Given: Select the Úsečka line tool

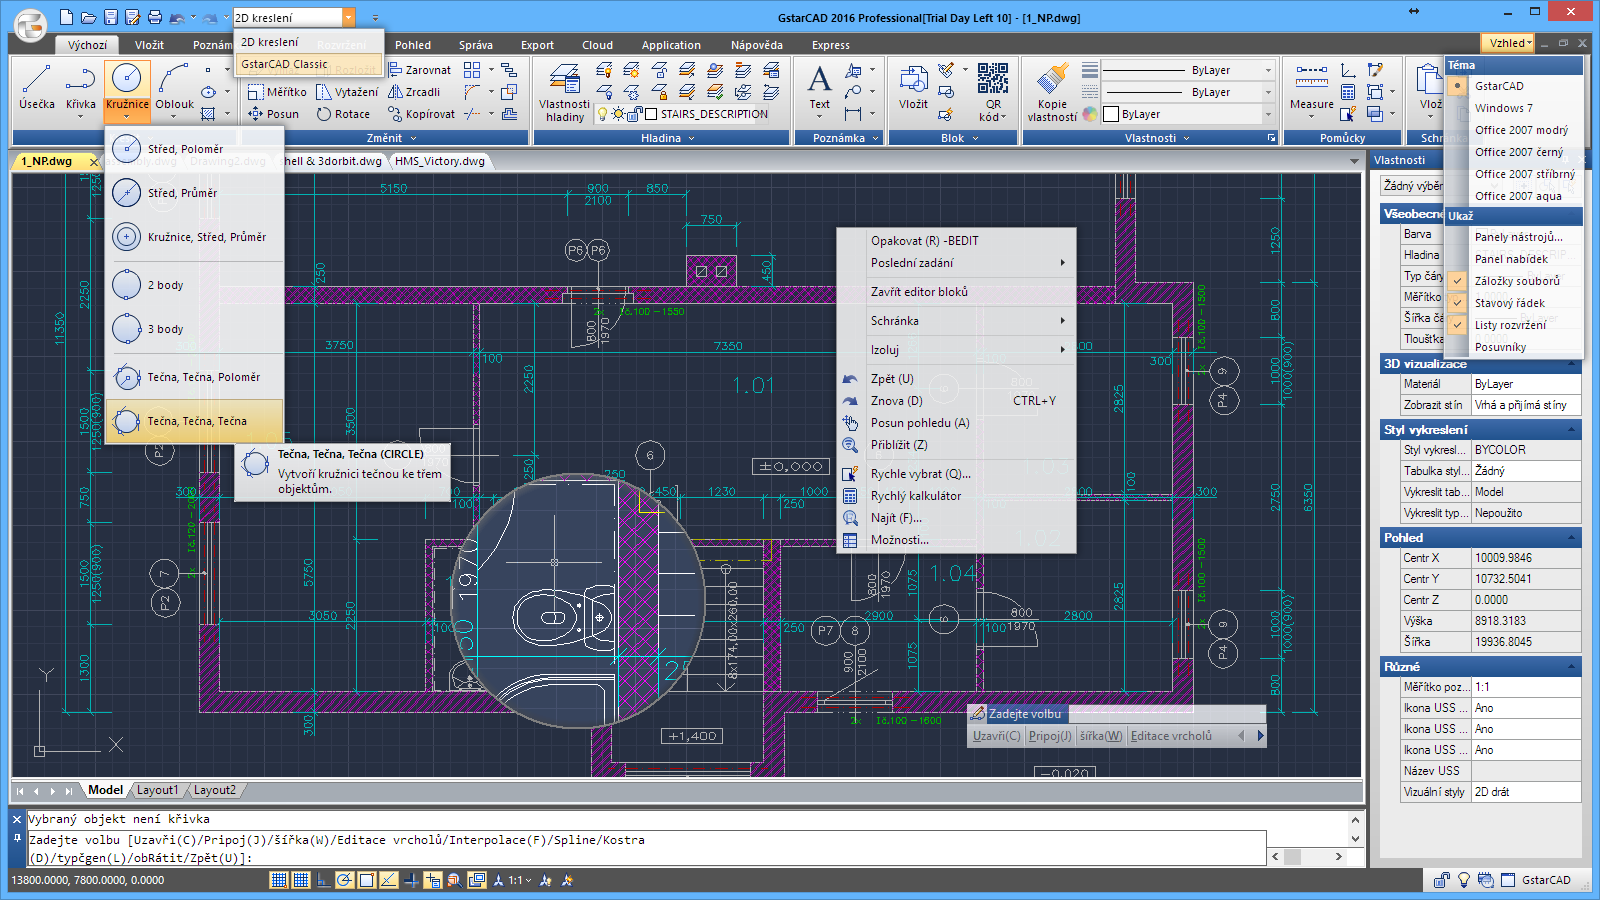Looking at the screenshot, I should 37,88.
